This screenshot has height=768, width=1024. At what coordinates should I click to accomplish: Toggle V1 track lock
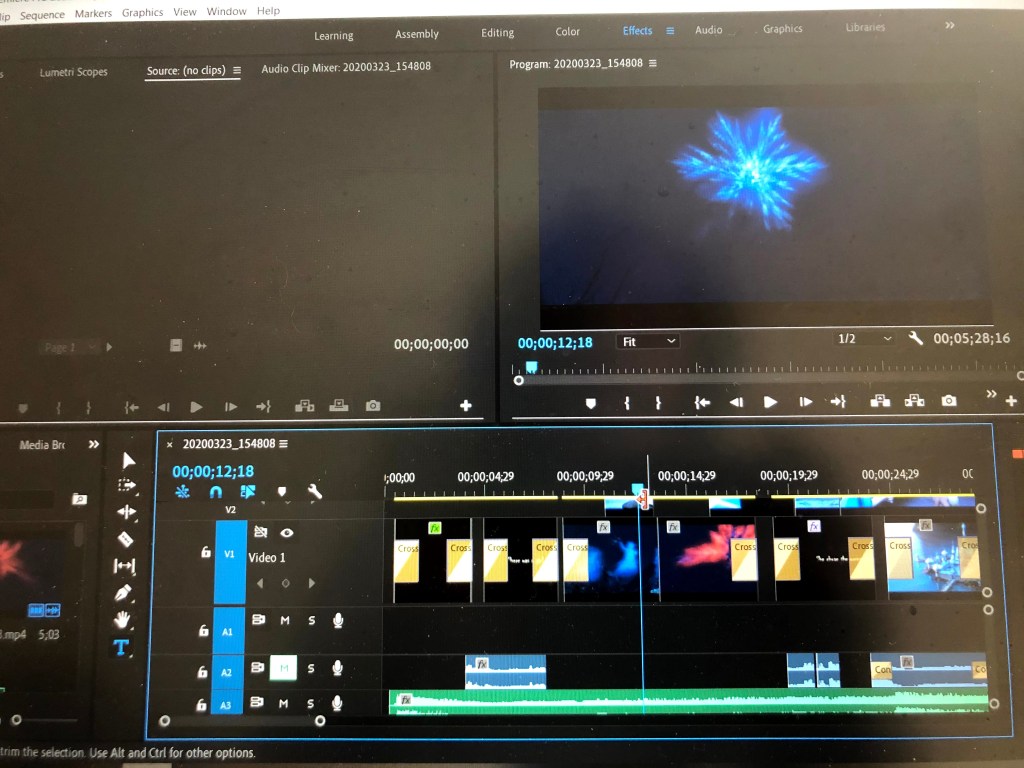205,552
